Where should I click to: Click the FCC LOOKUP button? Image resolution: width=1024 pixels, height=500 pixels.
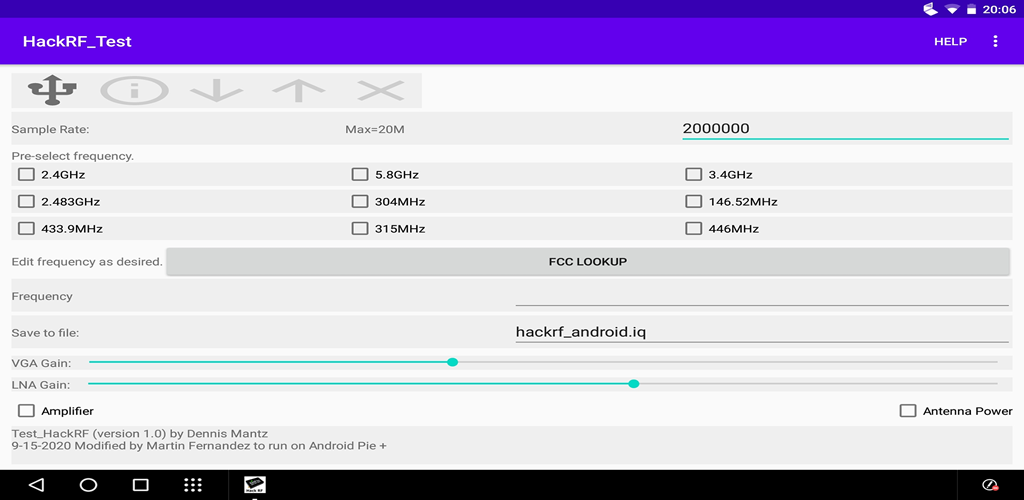(x=588, y=262)
